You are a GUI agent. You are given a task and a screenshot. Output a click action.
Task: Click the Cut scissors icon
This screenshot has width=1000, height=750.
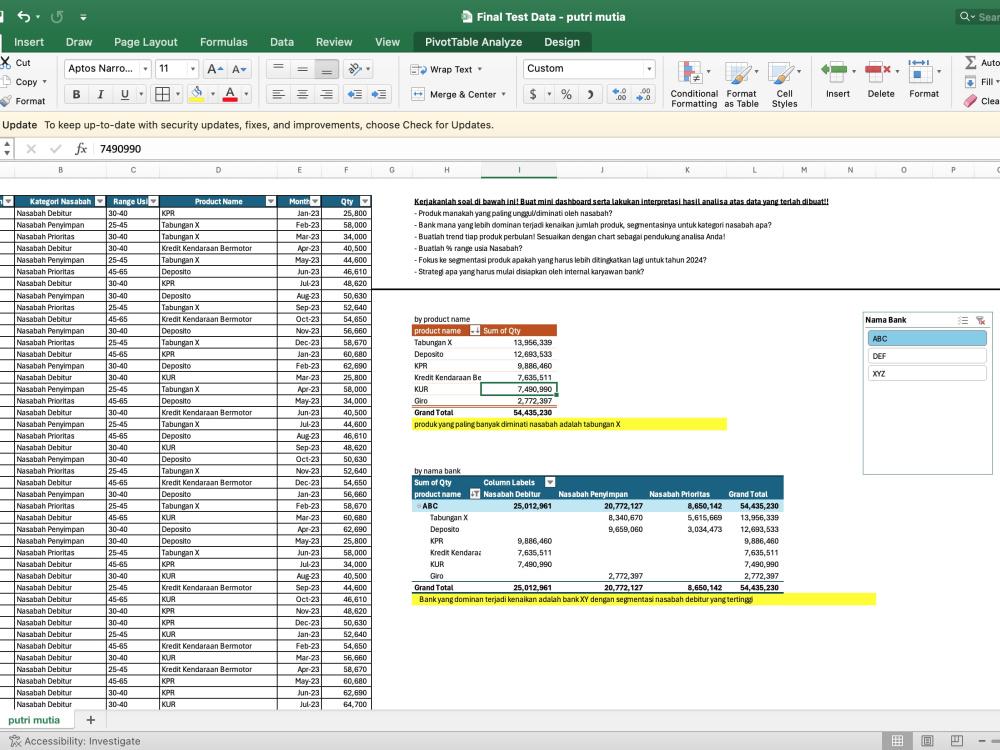click(x=6, y=62)
